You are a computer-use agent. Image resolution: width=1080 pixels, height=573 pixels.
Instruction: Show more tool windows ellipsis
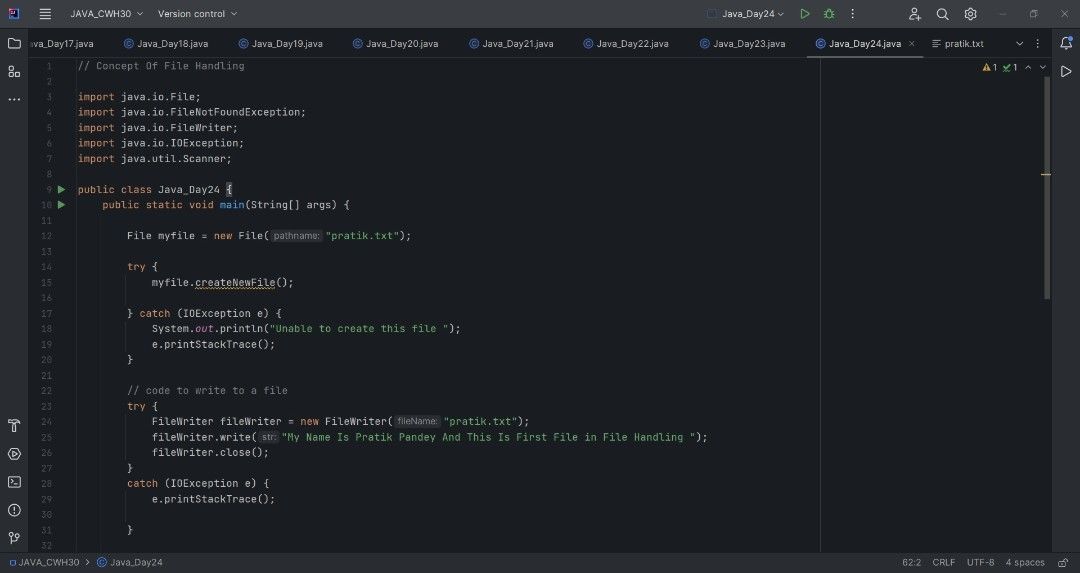14,99
